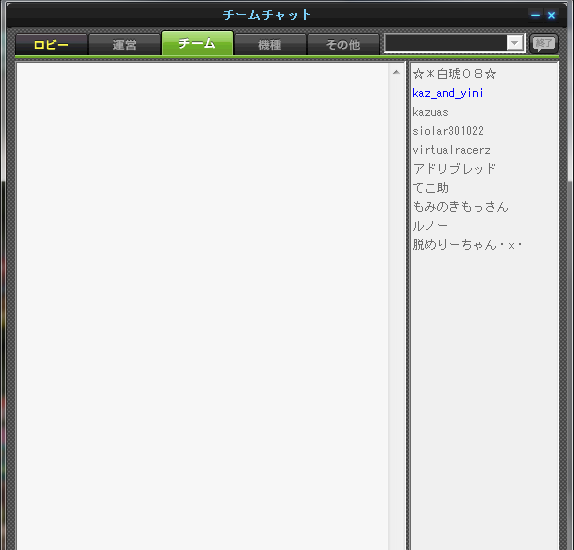
Task: Select member ルノー in the list
Action: [430, 226]
